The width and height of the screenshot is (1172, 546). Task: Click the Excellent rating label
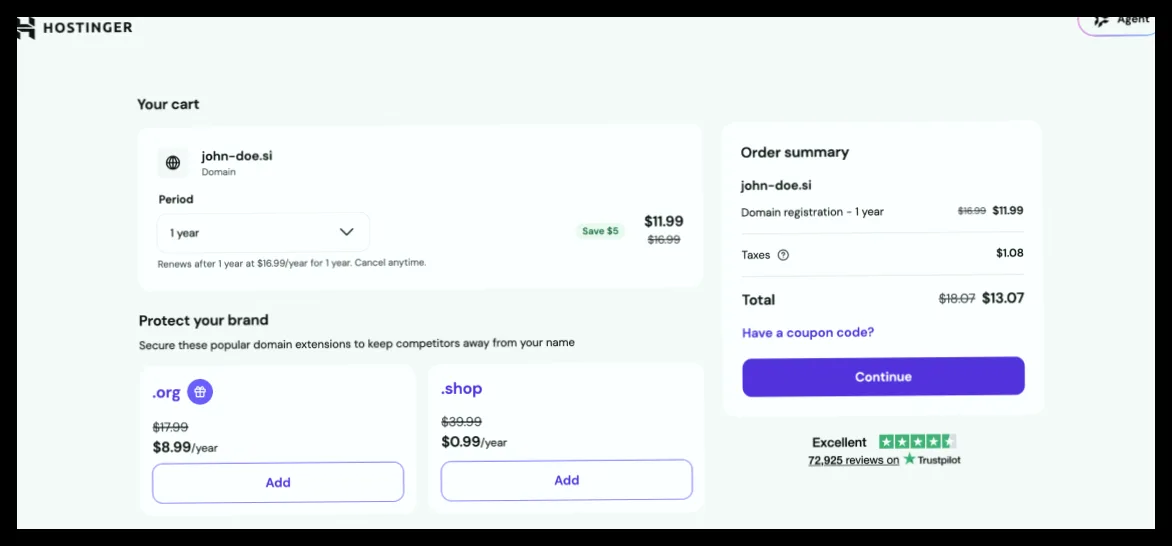click(839, 442)
